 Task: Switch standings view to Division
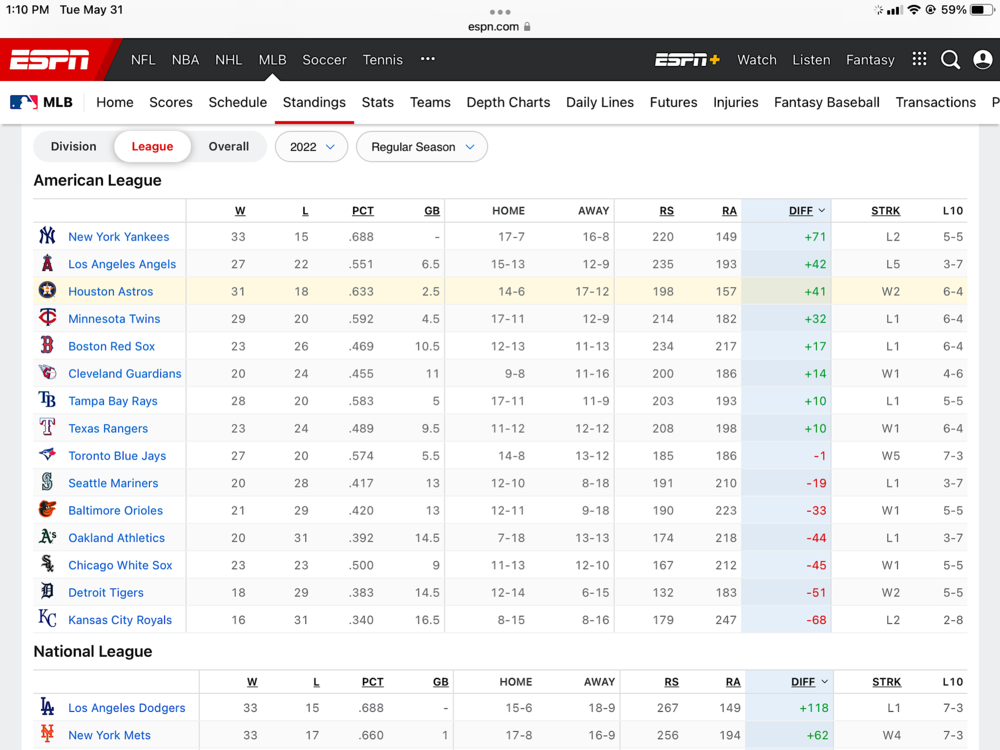(74, 147)
